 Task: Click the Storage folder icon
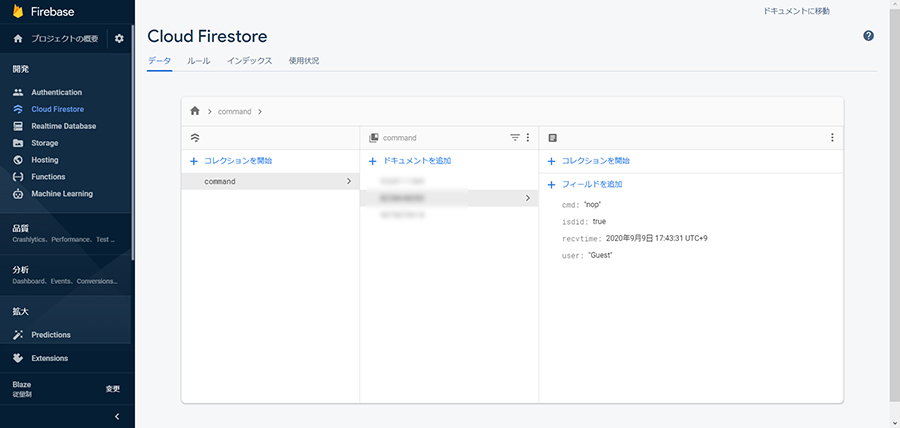point(18,143)
